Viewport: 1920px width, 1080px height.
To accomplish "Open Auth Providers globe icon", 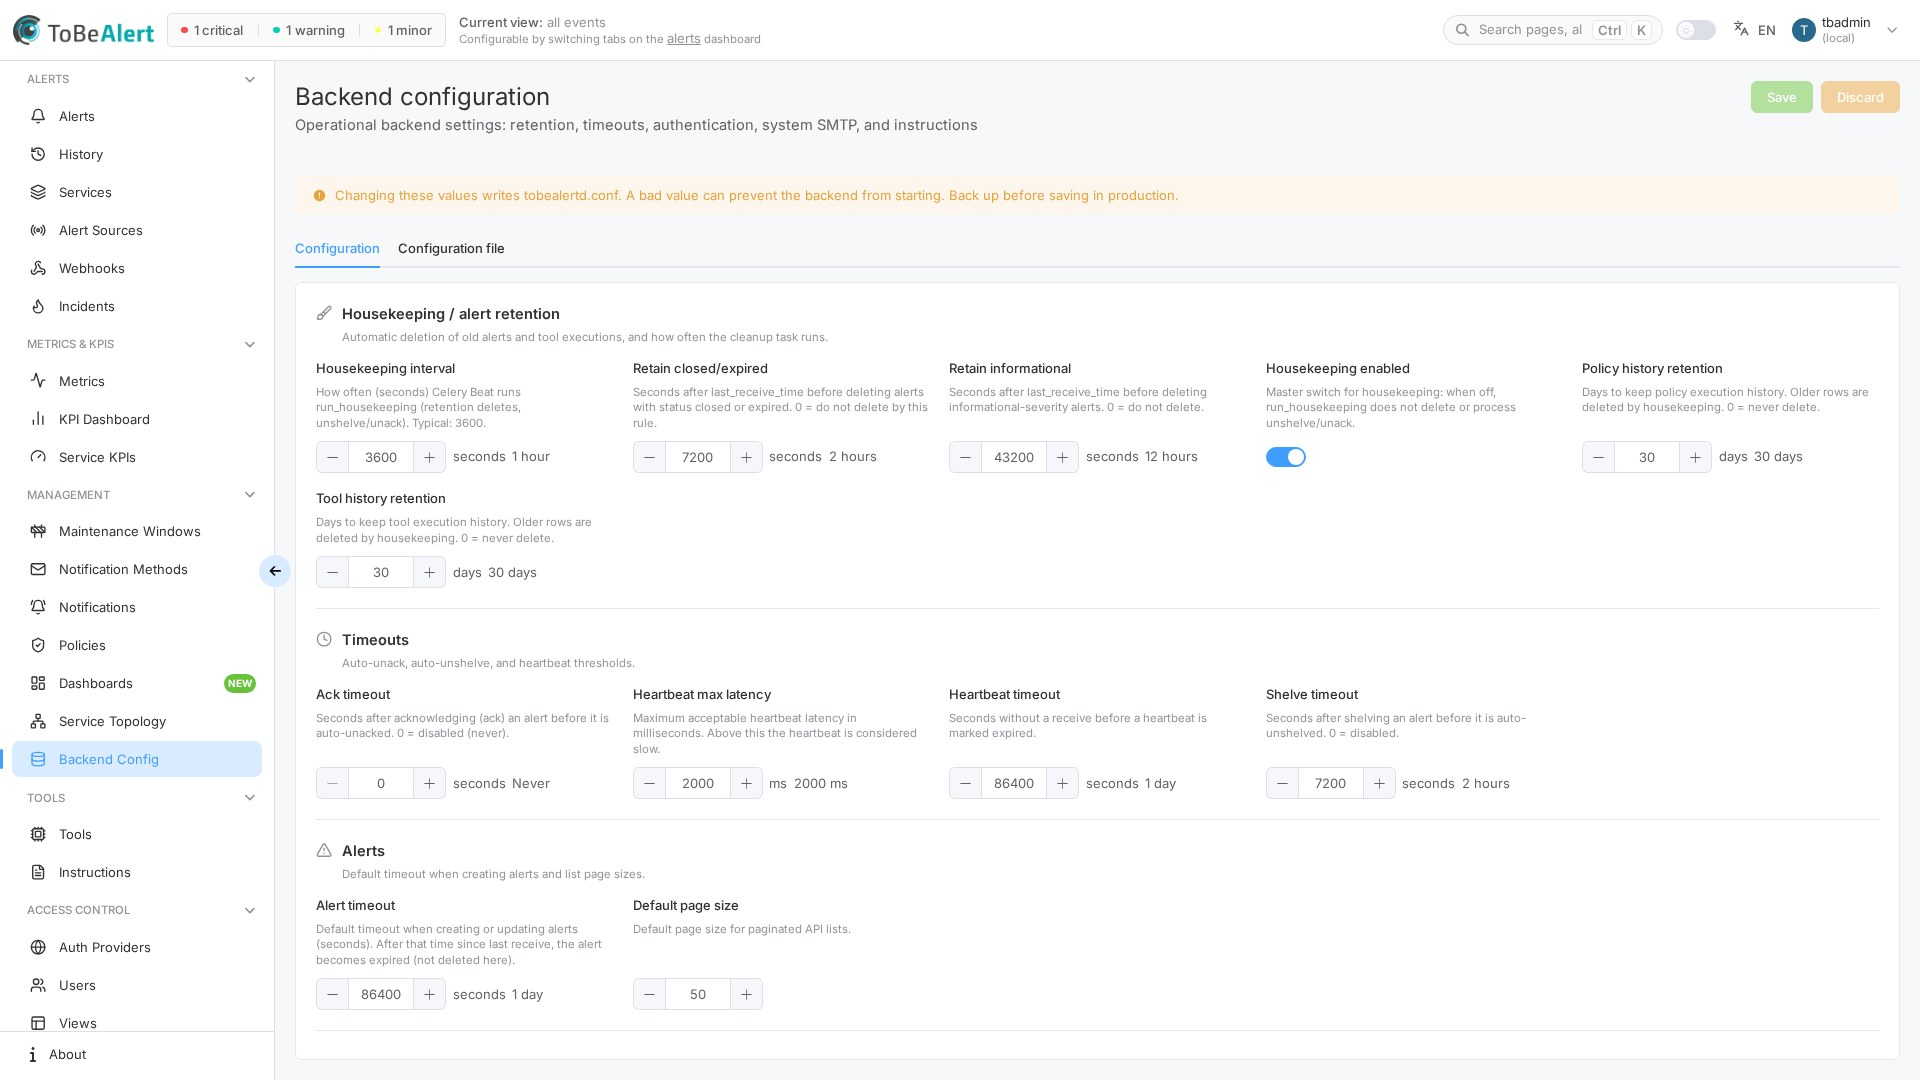I will (x=38, y=947).
